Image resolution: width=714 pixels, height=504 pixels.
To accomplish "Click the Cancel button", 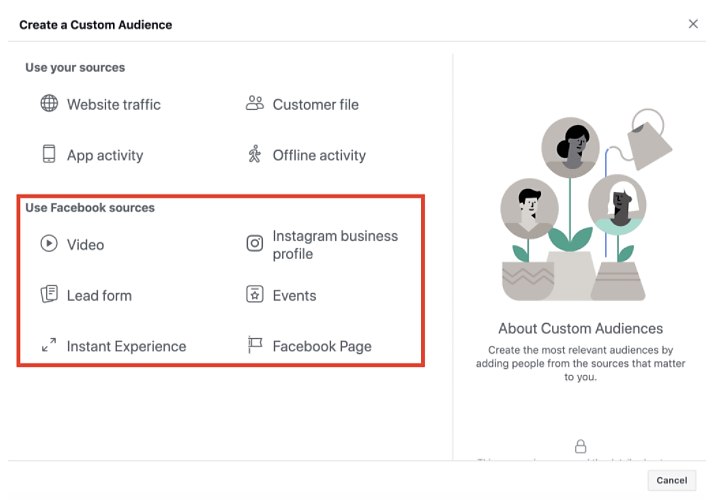I will 672,480.
